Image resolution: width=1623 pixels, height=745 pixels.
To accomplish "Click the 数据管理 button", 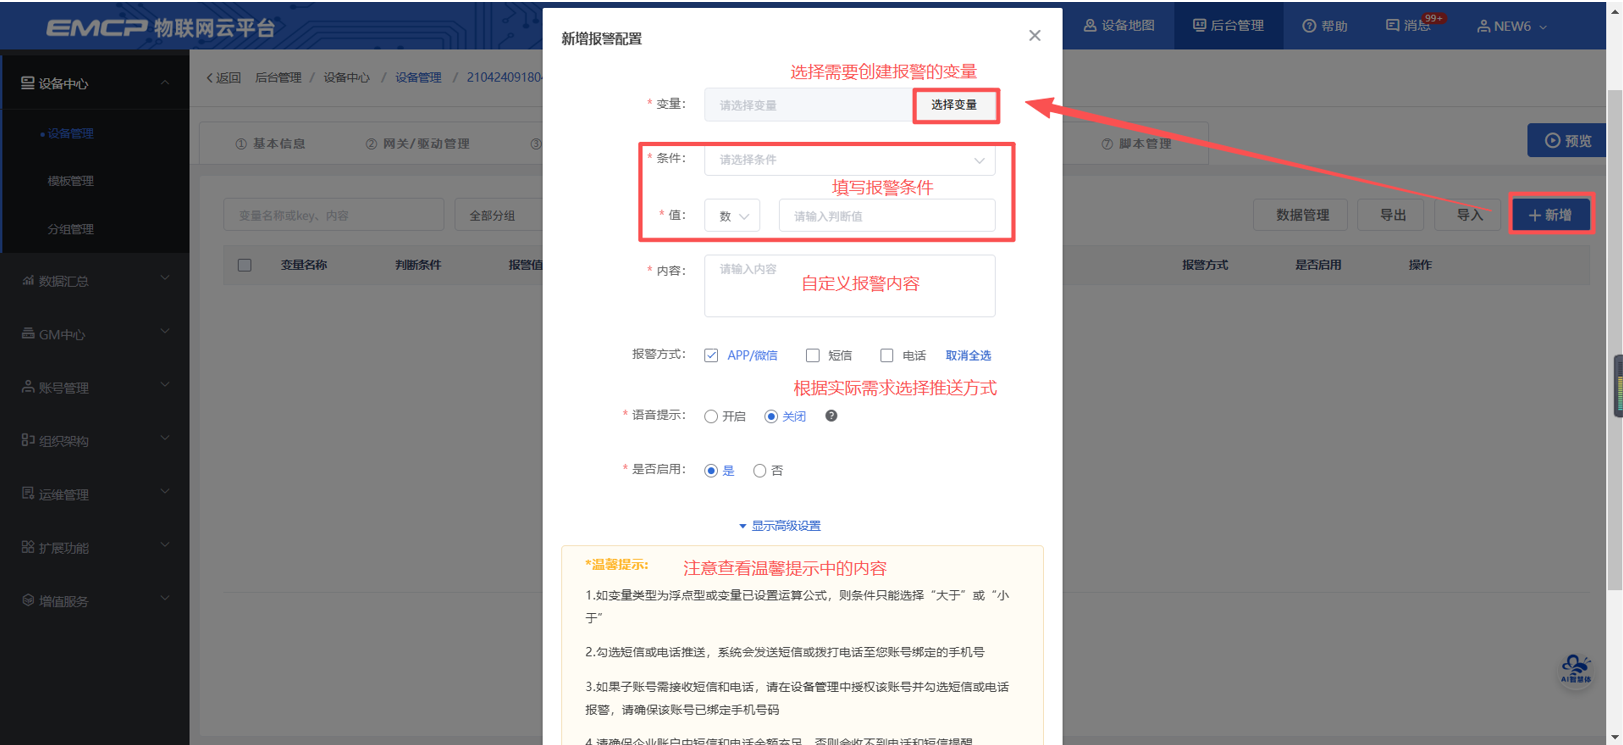I will tap(1302, 215).
